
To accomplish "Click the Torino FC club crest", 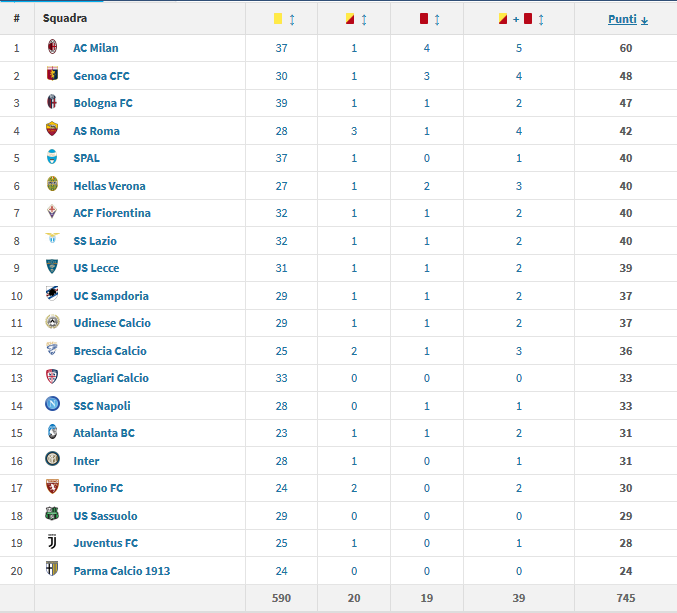I will click(x=52, y=487).
